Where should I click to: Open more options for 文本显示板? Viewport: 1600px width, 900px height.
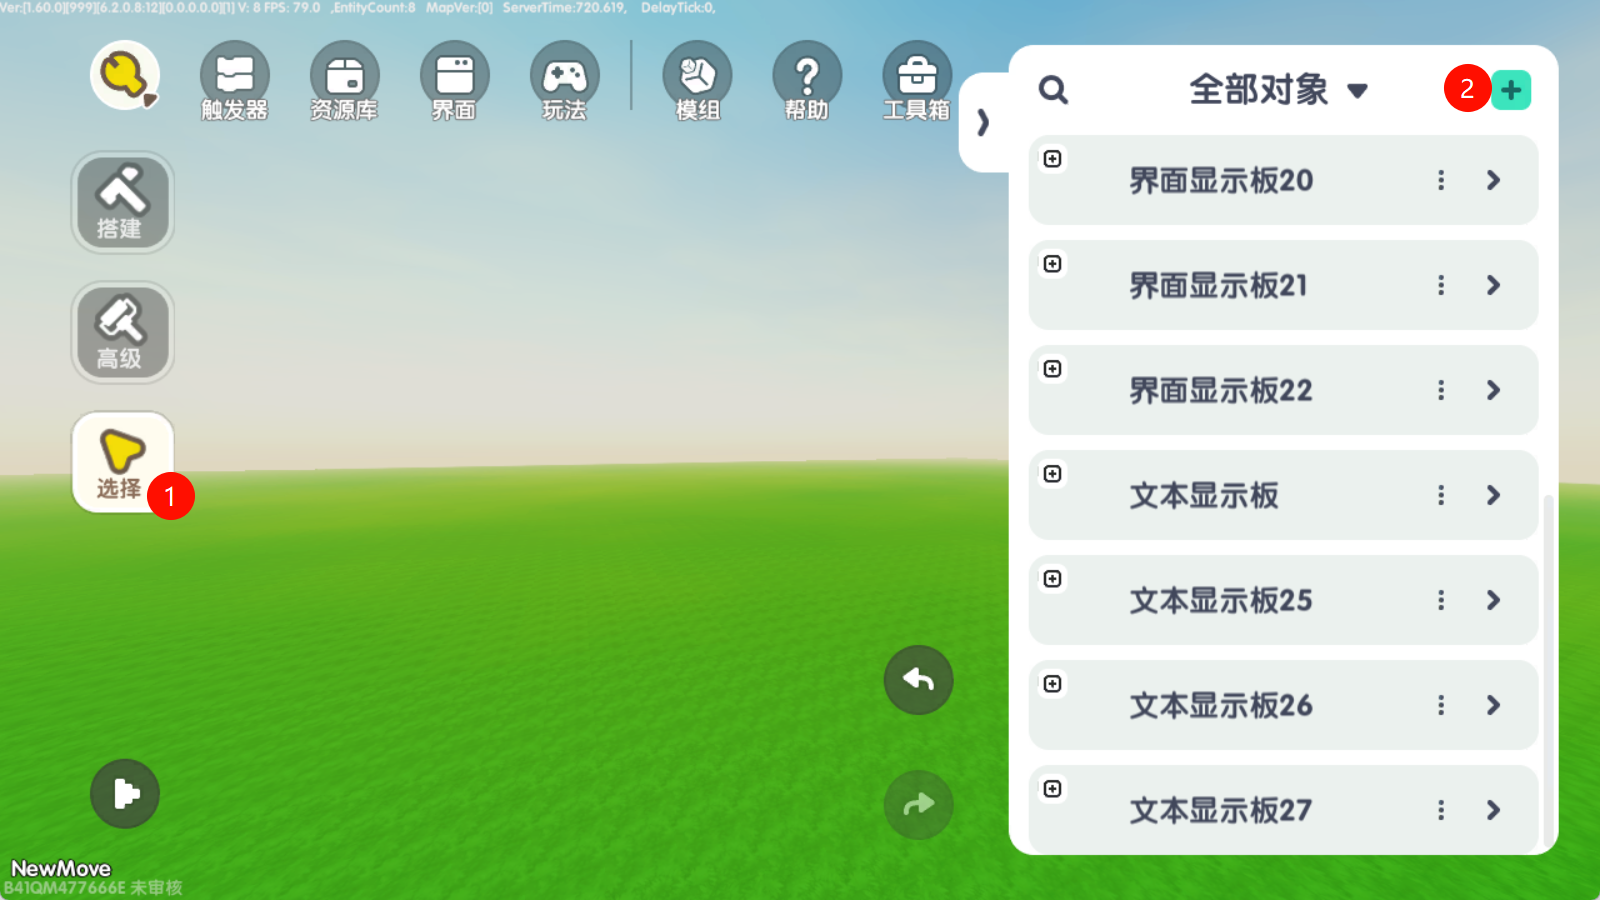(x=1441, y=495)
